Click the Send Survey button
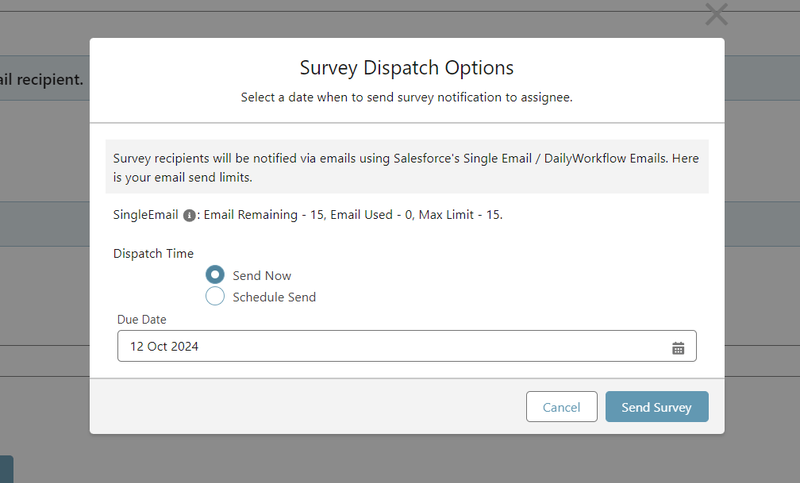 click(656, 407)
